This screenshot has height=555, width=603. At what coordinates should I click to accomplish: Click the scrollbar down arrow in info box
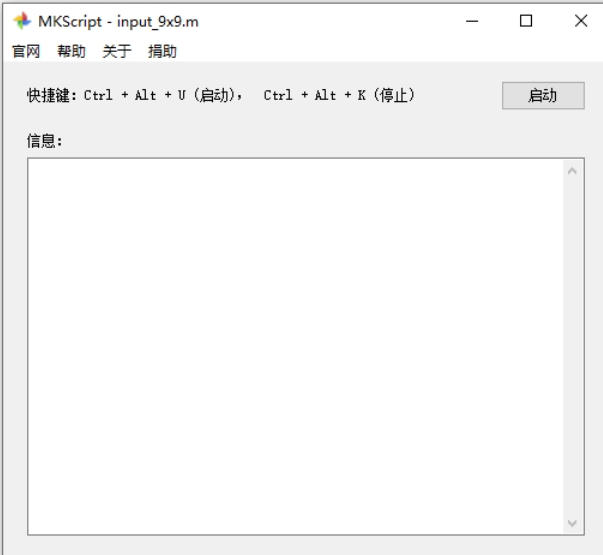(x=572, y=522)
